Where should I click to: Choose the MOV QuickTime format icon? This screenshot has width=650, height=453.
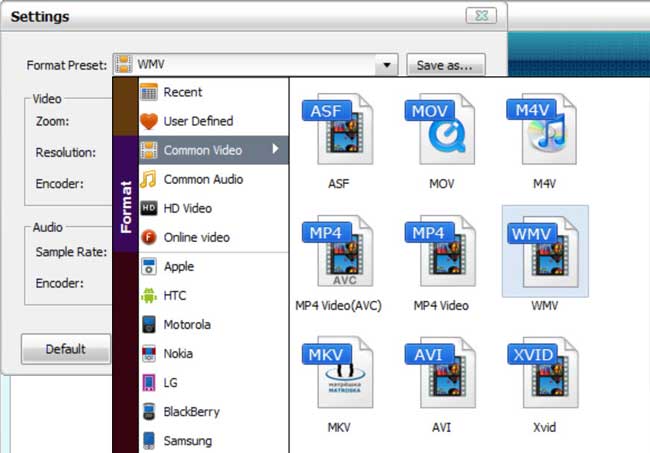[440, 129]
